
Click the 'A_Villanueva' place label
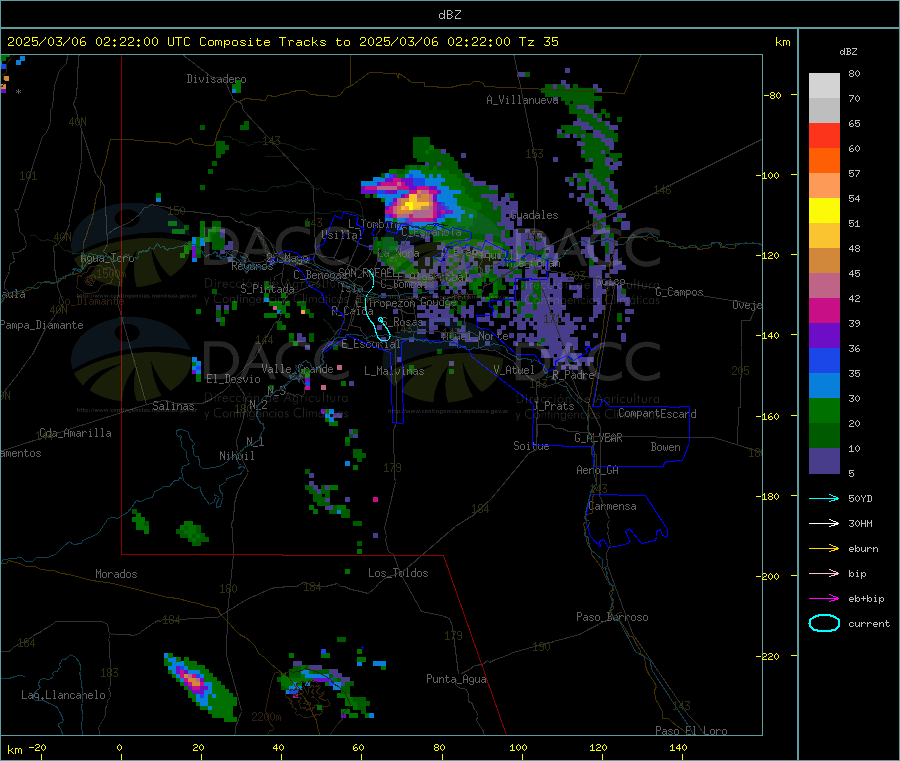[522, 100]
